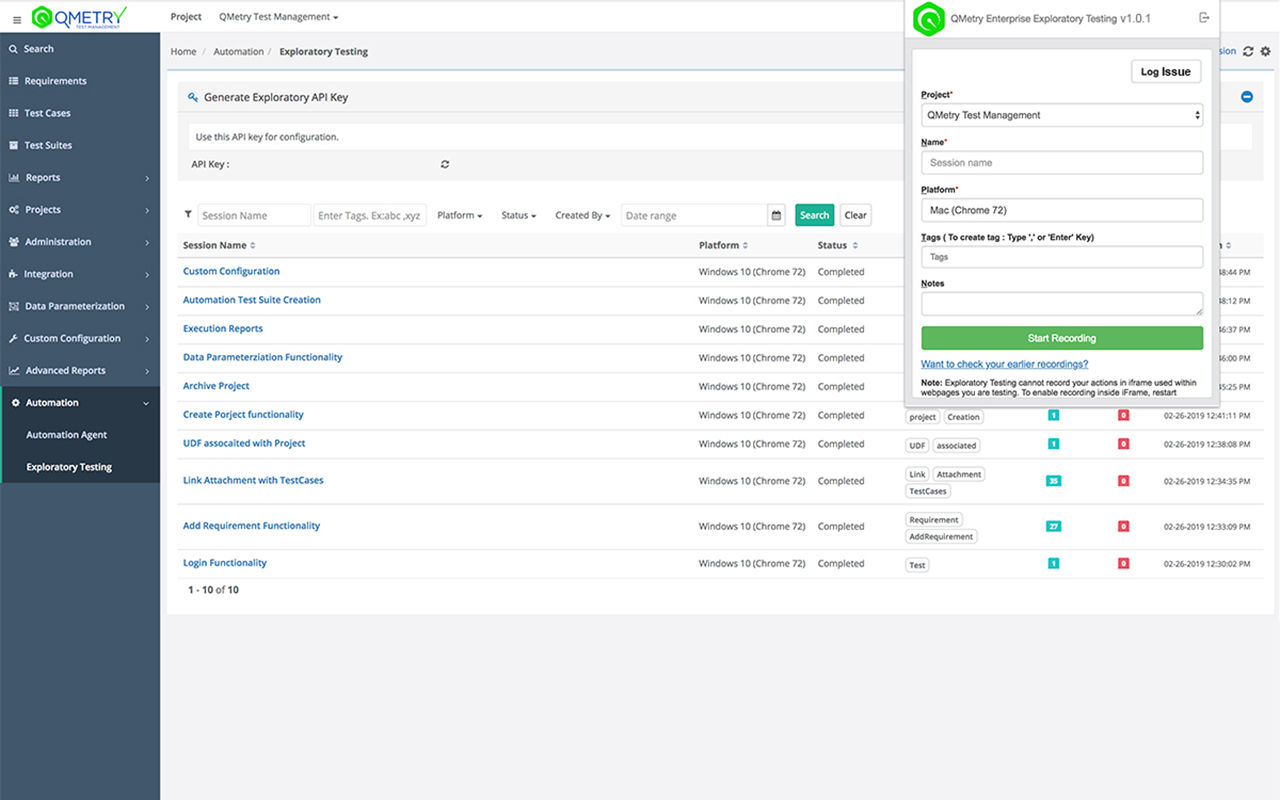Click the filter funnel icon before Session Name
Viewport: 1280px width, 800px height.
pos(188,214)
